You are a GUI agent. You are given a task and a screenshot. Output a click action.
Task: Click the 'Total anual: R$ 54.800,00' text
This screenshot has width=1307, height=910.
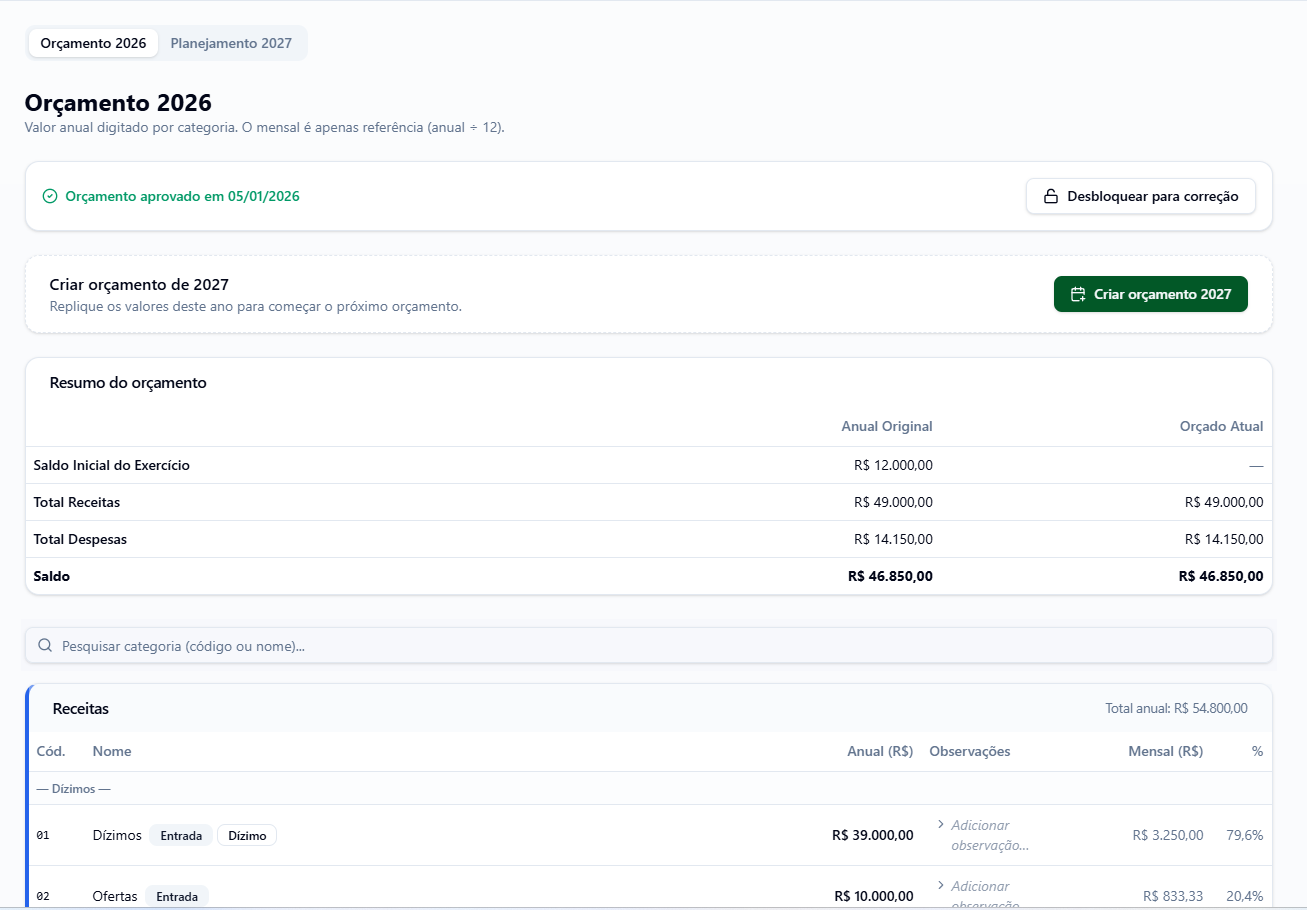point(1176,708)
